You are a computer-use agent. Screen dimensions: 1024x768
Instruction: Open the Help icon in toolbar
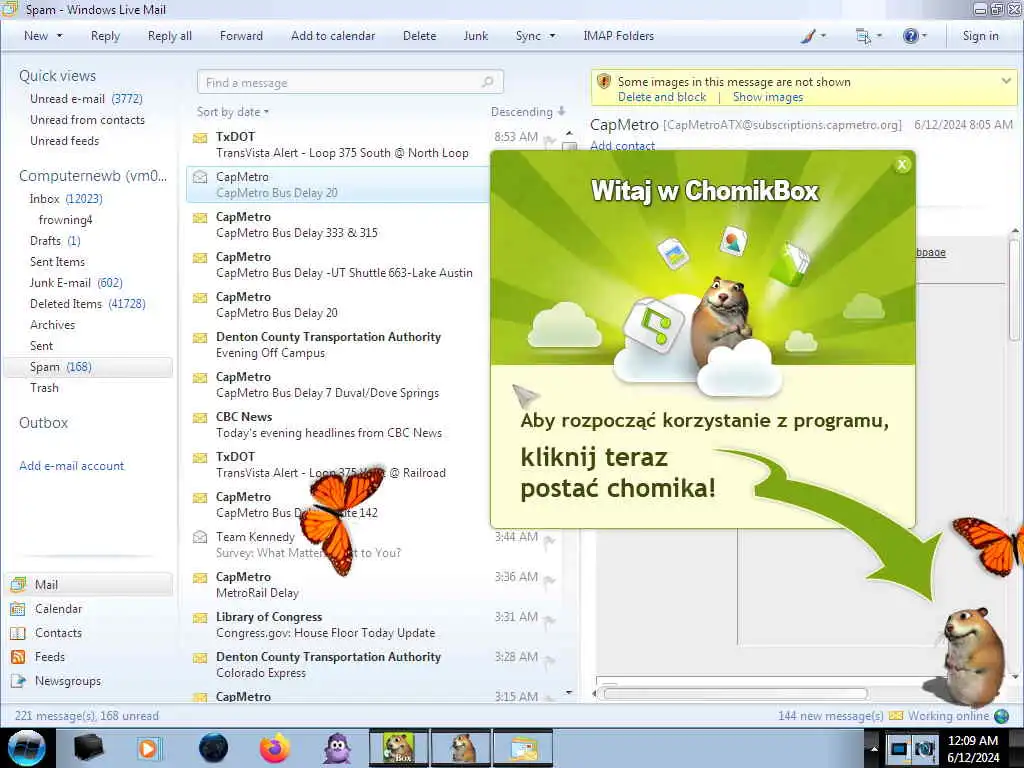click(x=910, y=36)
